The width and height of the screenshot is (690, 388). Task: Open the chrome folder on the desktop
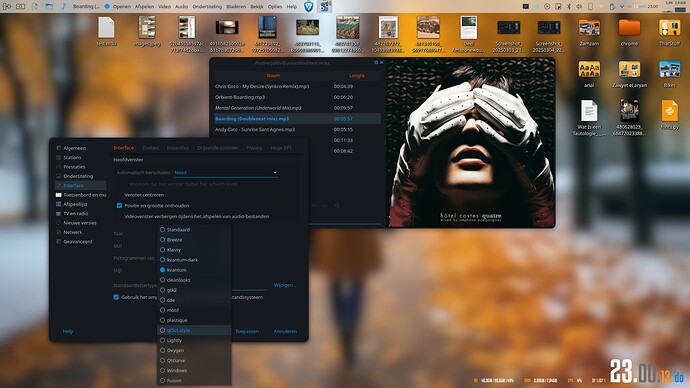pyautogui.click(x=629, y=32)
